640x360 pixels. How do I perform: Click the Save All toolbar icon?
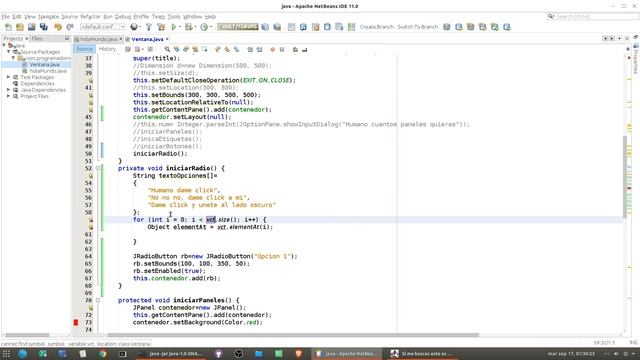(43, 27)
